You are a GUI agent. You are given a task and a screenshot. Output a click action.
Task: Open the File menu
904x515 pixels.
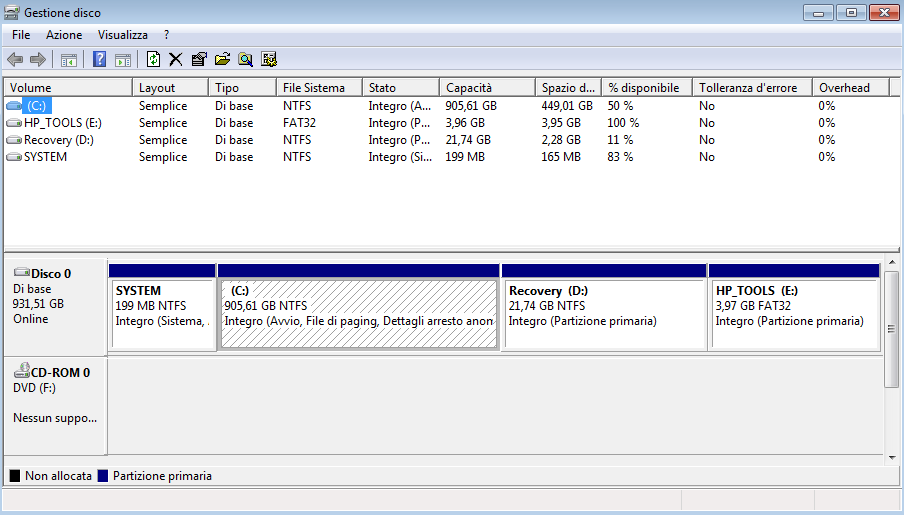click(21, 35)
